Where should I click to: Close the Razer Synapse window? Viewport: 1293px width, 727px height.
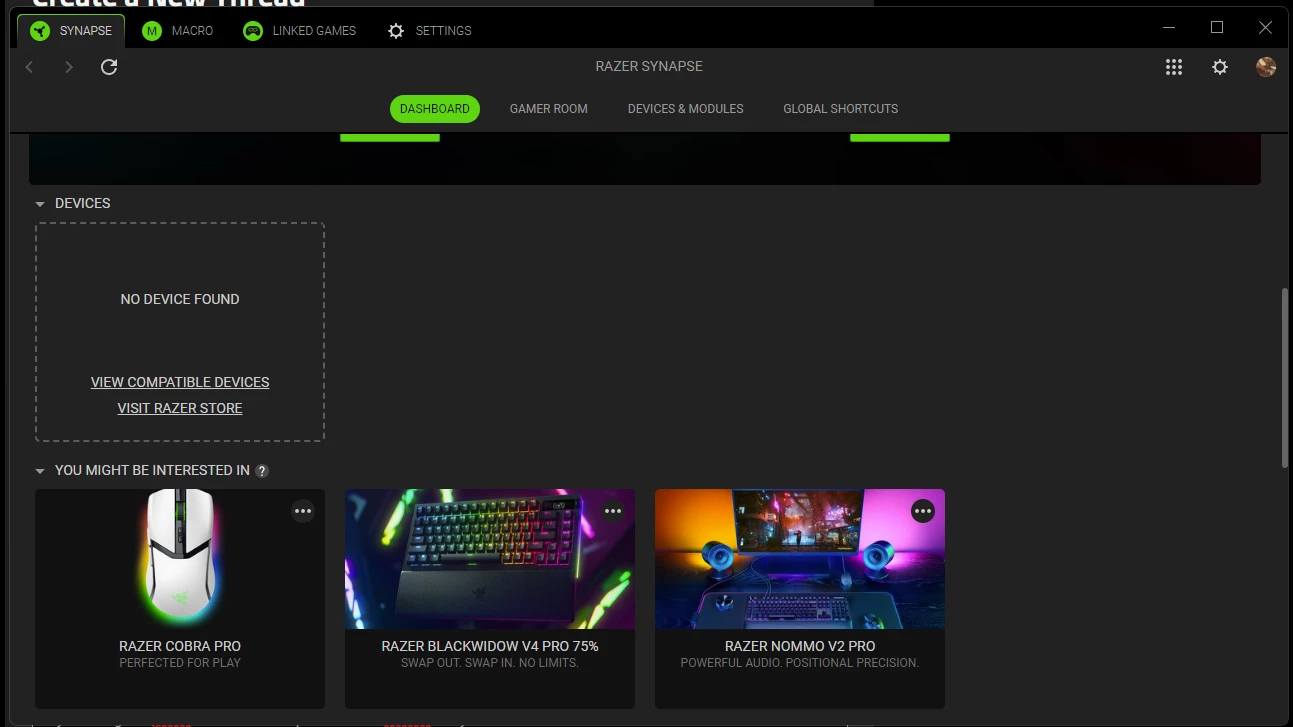click(1265, 28)
